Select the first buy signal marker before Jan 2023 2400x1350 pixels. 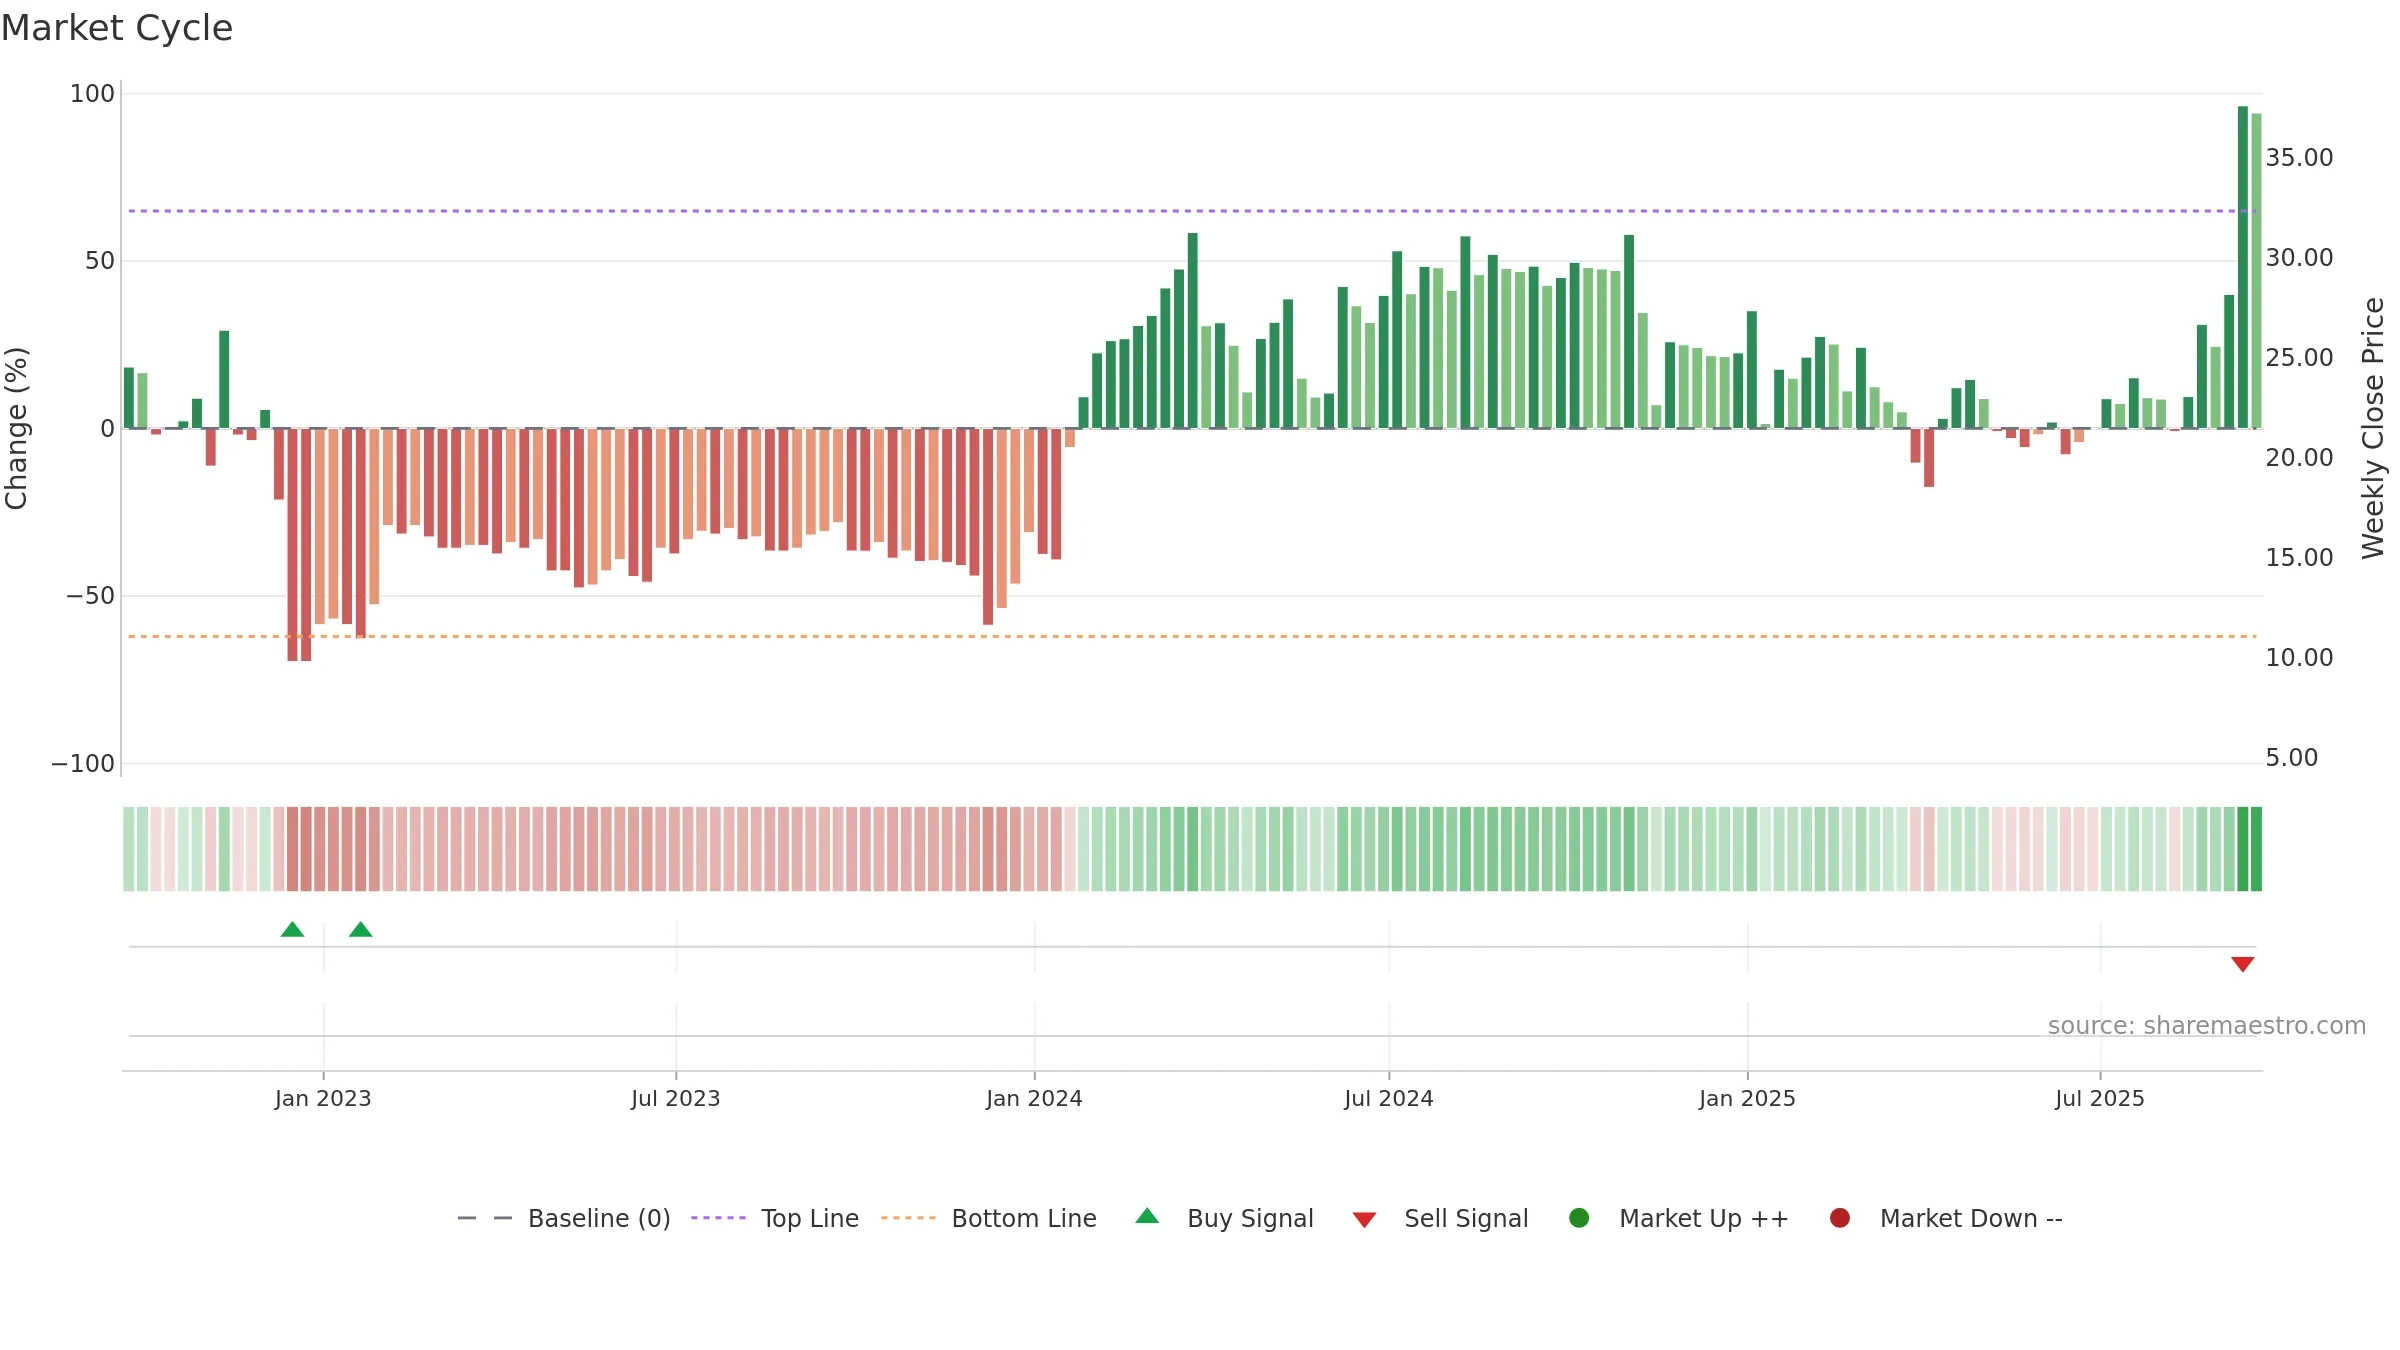[292, 930]
